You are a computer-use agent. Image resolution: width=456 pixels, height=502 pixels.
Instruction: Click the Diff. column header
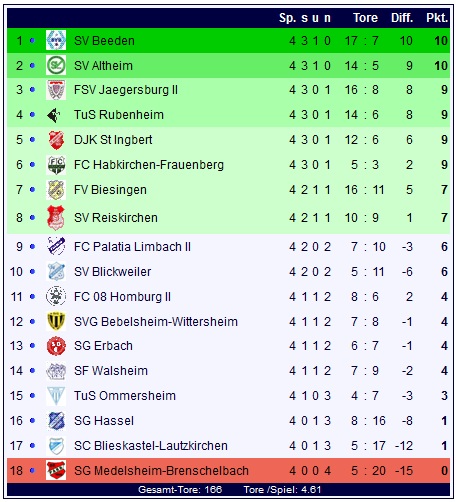(x=402, y=18)
